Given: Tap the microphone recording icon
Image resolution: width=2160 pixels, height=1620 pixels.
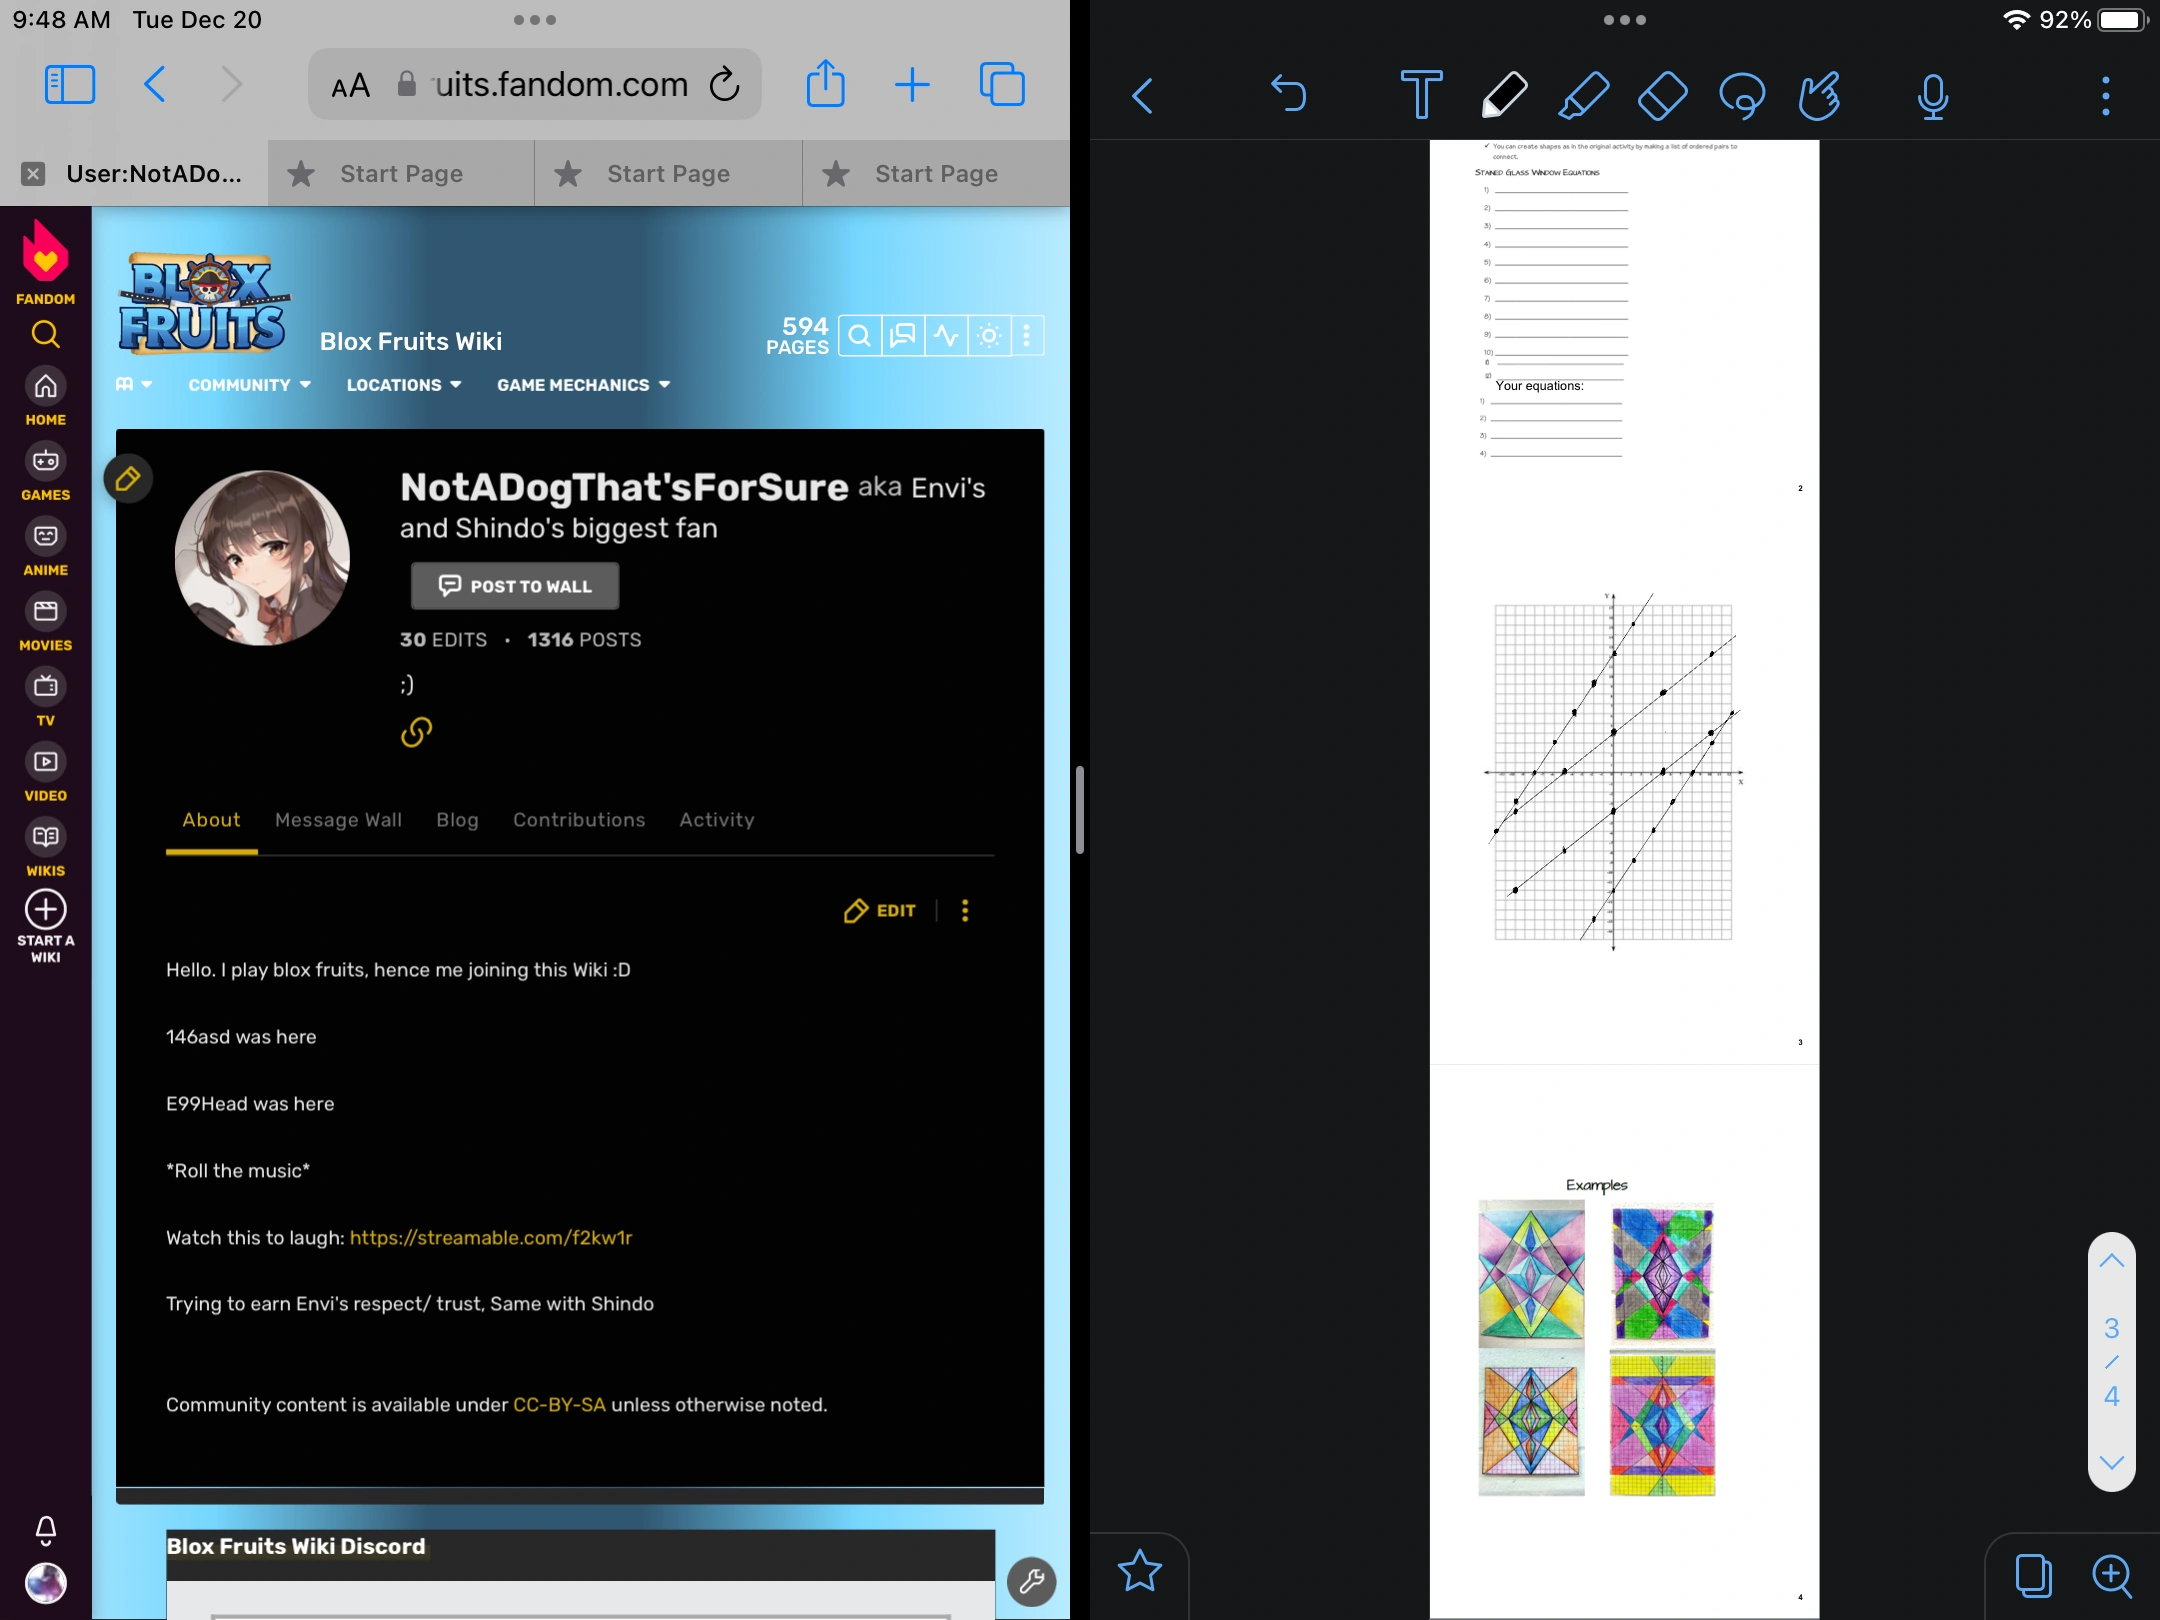Looking at the screenshot, I should point(1933,96).
